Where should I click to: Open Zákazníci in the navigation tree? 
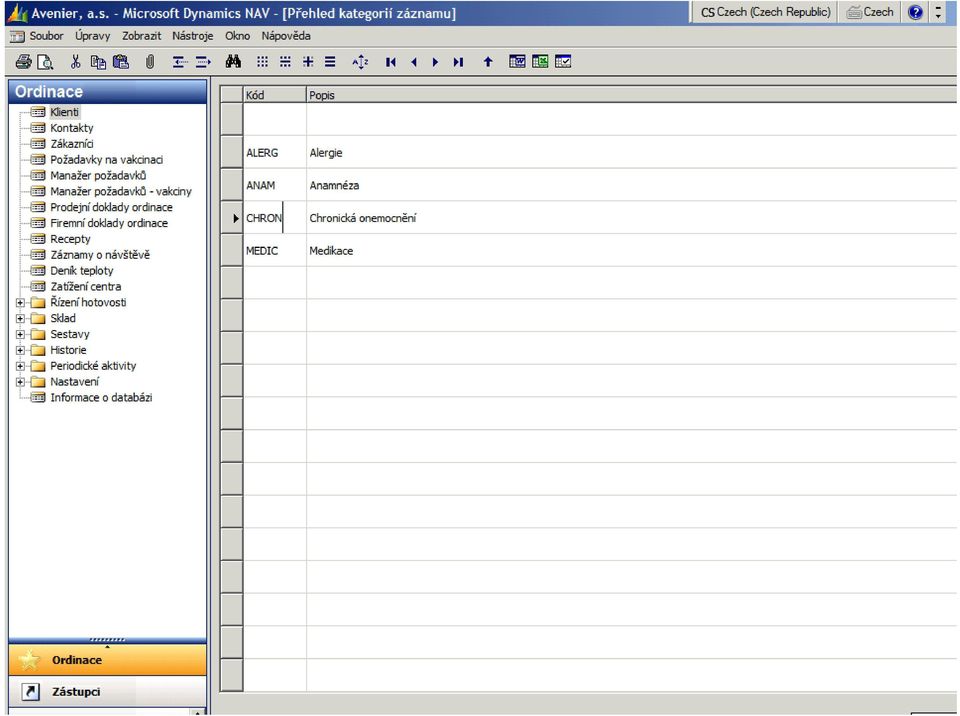[72, 144]
